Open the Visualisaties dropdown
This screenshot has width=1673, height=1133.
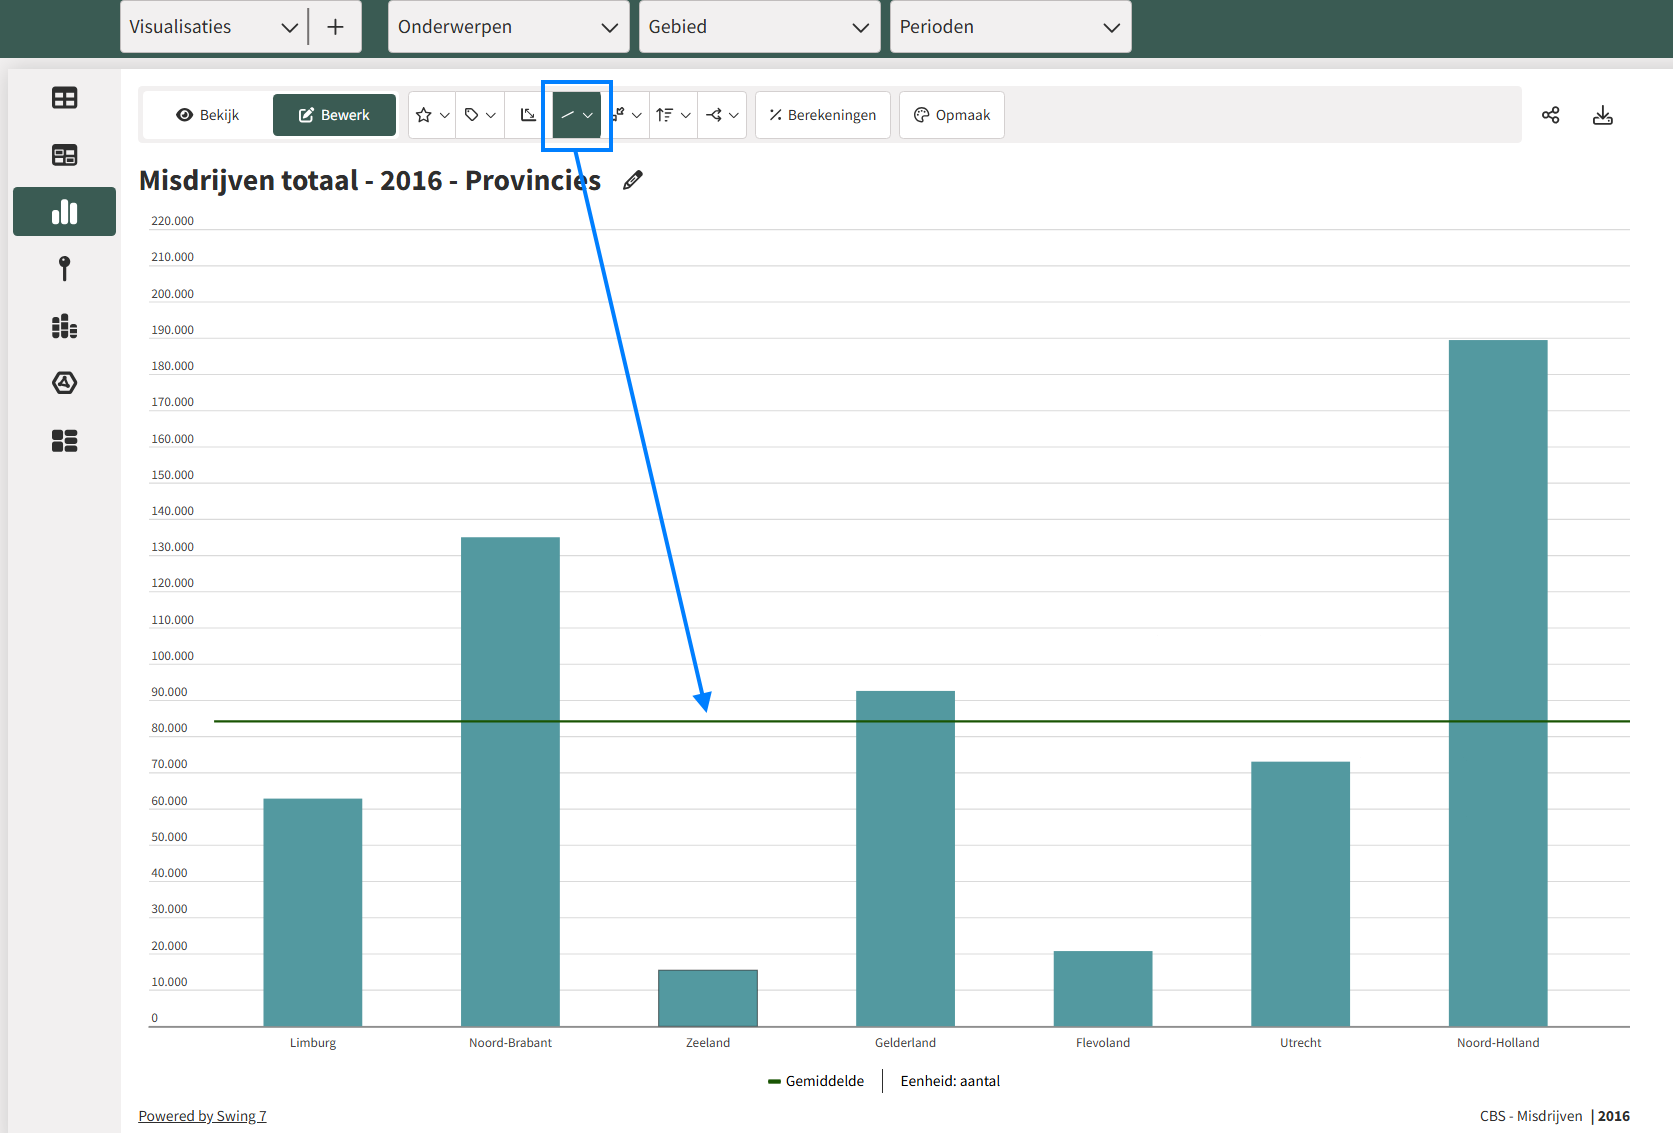213,27
